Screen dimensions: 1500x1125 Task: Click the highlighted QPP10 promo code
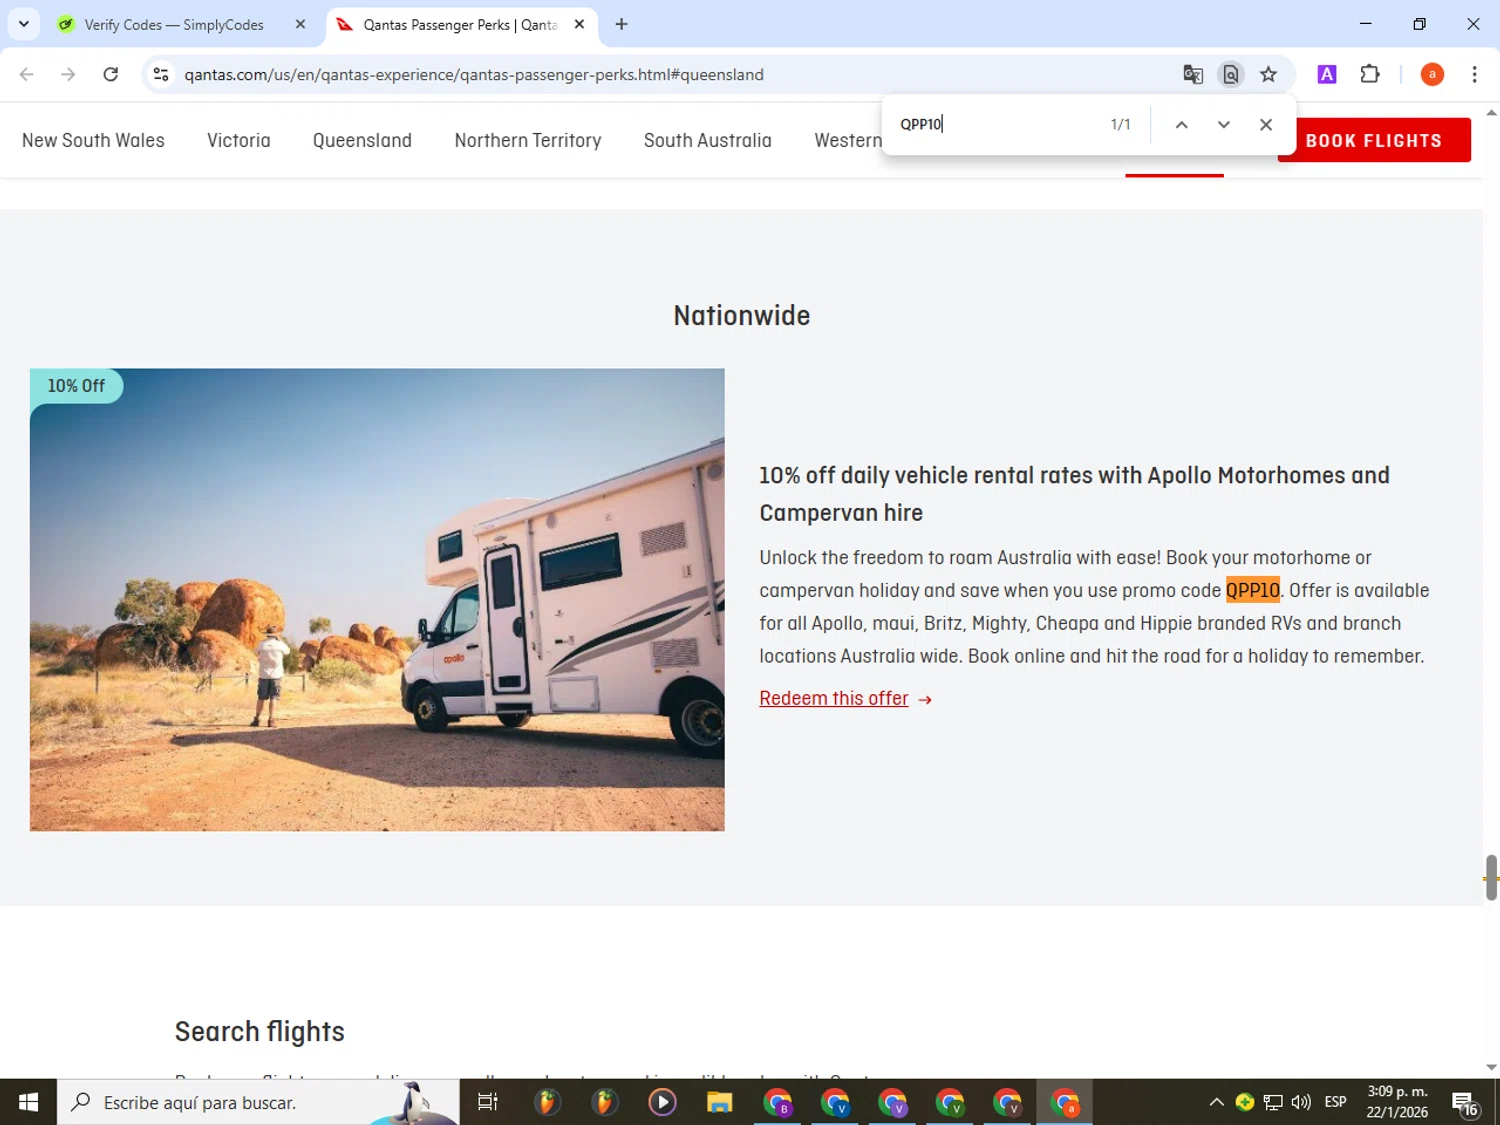click(x=1253, y=590)
